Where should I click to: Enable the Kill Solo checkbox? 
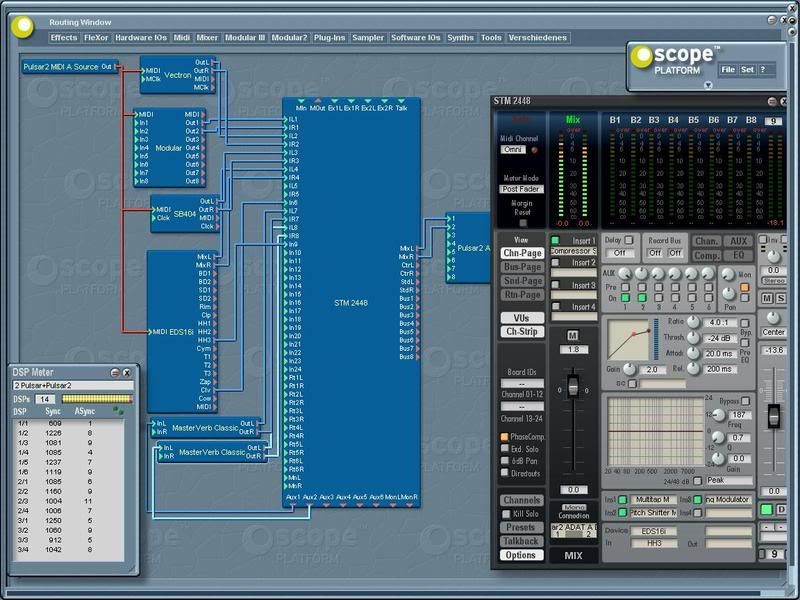[x=506, y=514]
